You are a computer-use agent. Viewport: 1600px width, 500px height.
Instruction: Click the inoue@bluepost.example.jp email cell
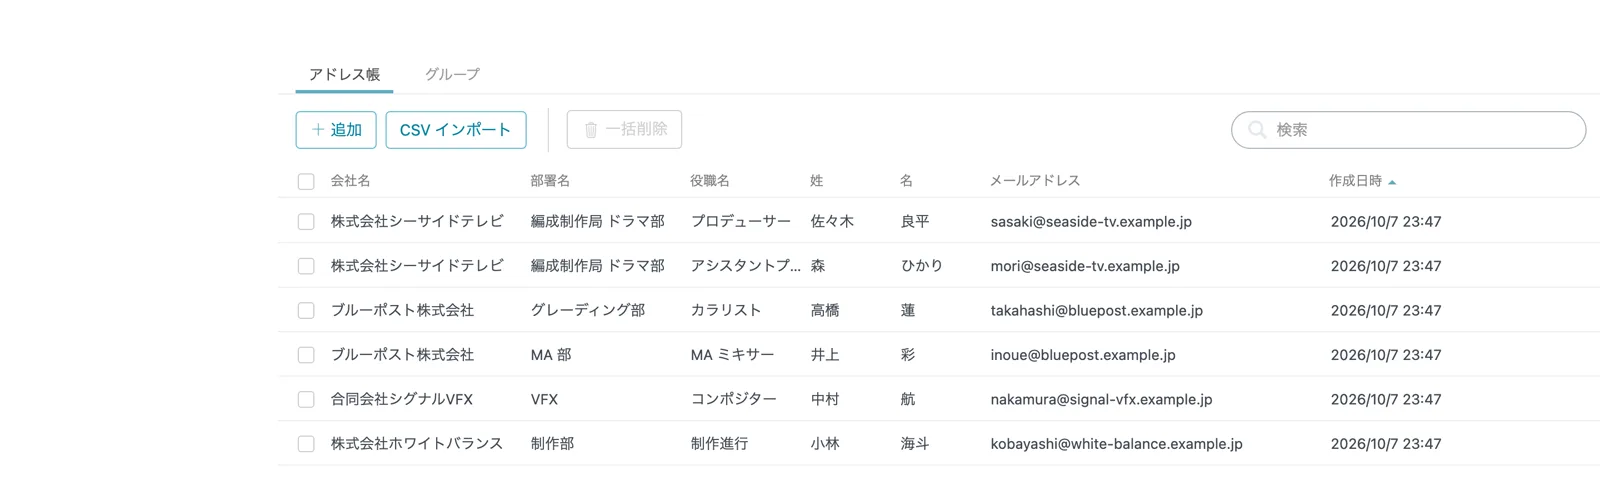tap(1083, 355)
